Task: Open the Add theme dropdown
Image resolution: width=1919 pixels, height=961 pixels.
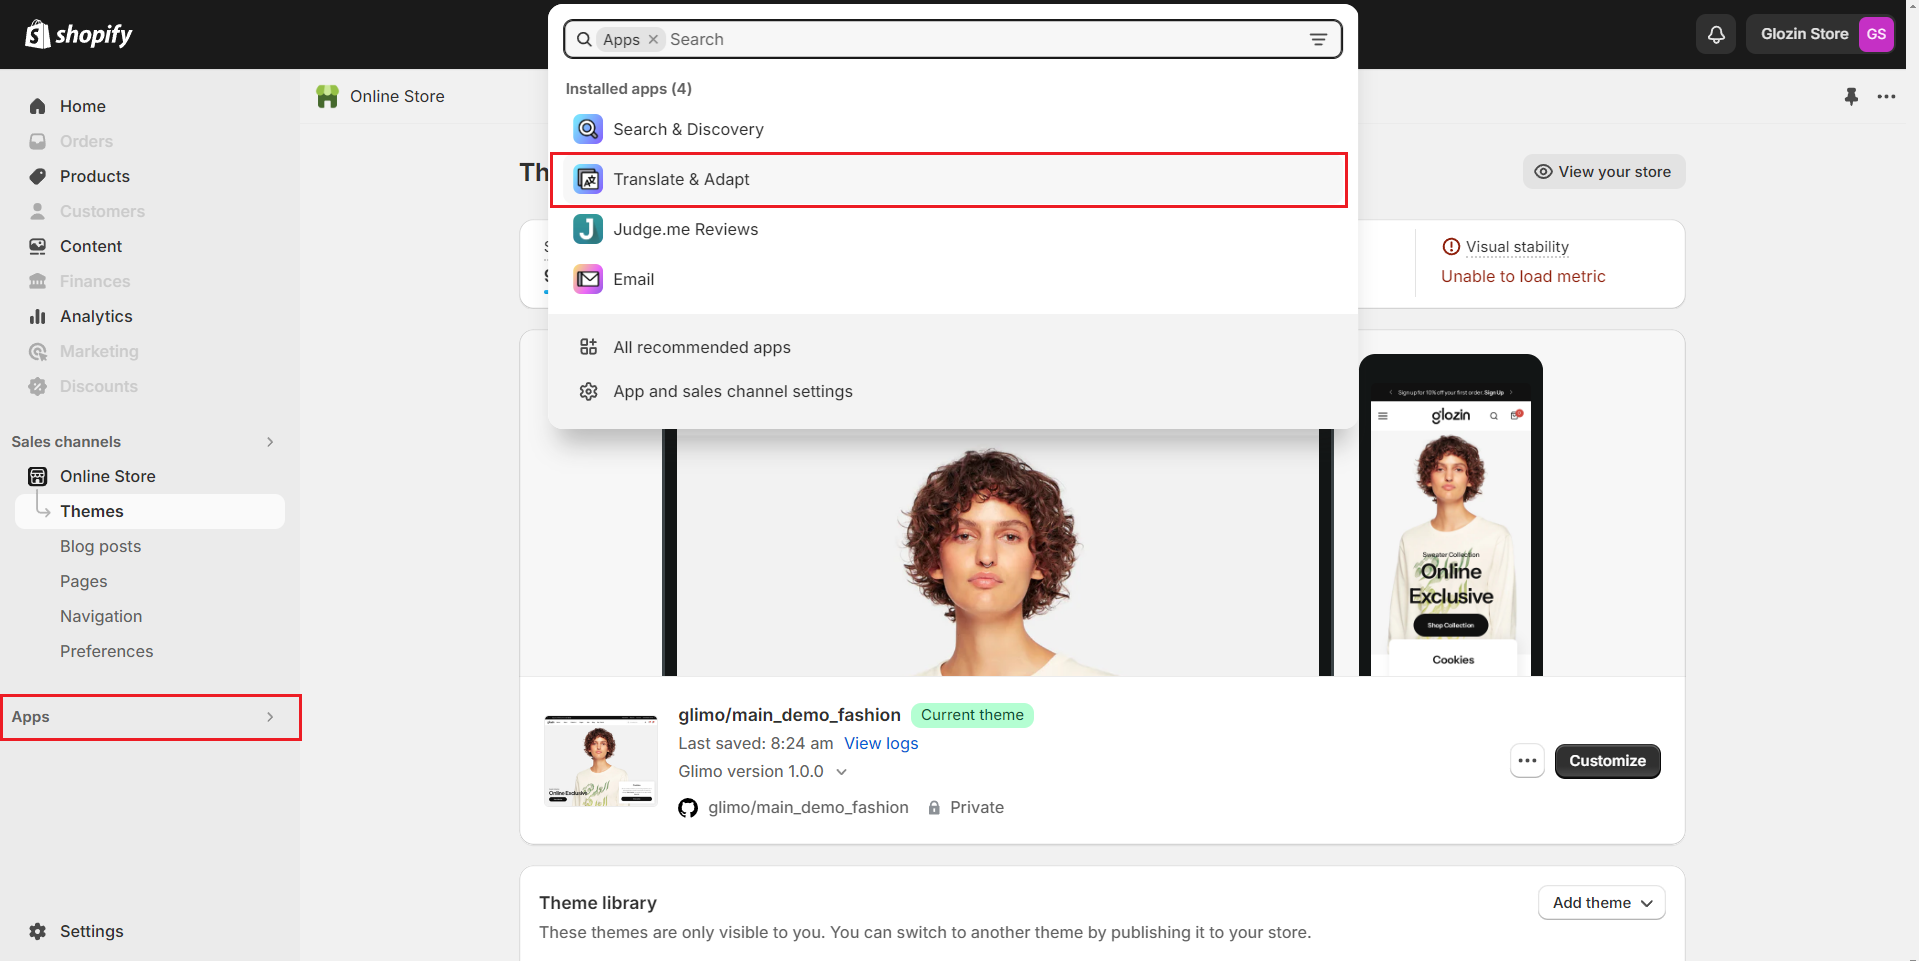Action: coord(1601,902)
